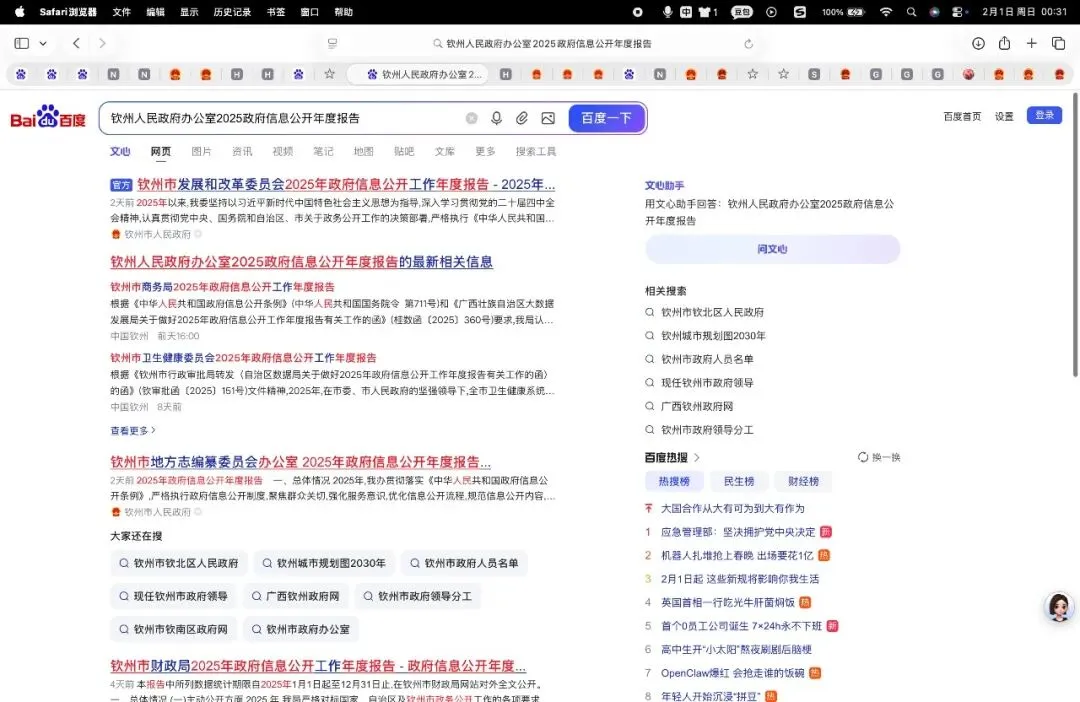The height and width of the screenshot is (702, 1080).
Task: Select the active tab 钦州人民政府办公室2...
Action: [x=419, y=74]
